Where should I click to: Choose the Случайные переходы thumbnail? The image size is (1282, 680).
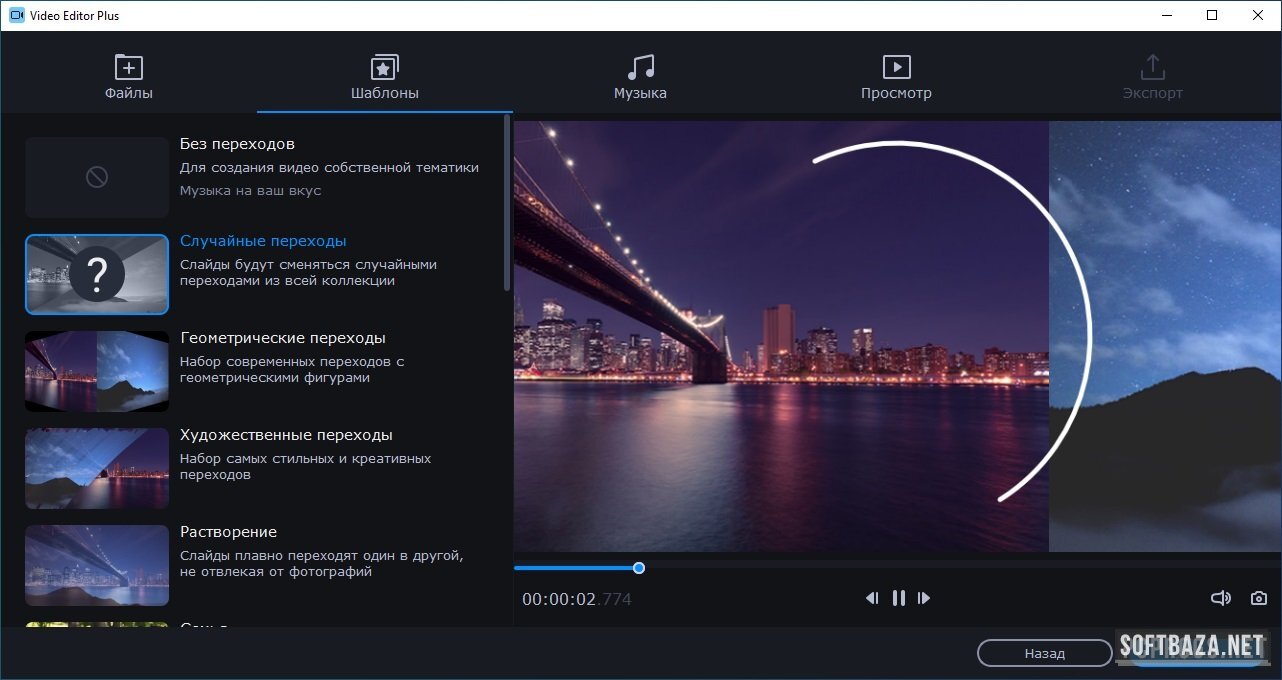(97, 274)
